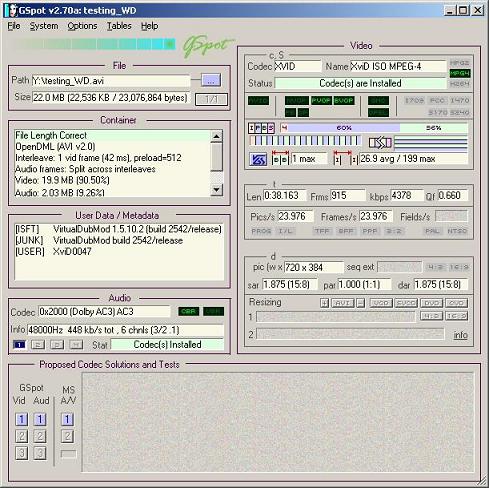Open the Options menu
Image resolution: width=489 pixels, height=488 pixels.
click(82, 26)
